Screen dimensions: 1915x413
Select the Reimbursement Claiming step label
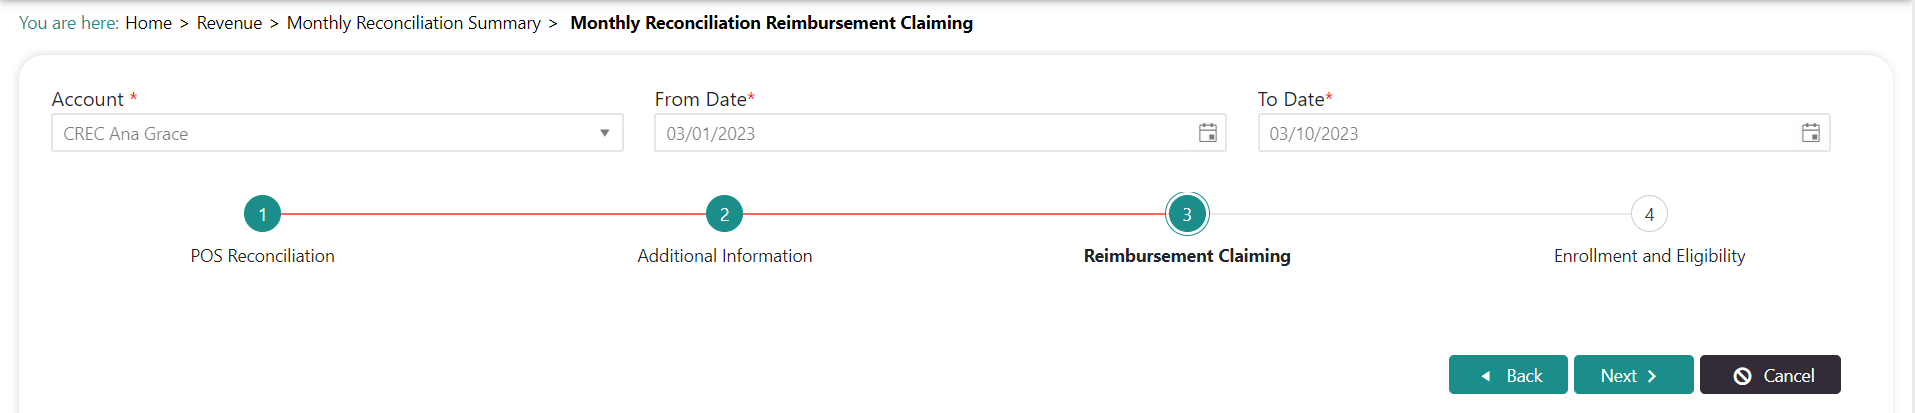pyautogui.click(x=1187, y=256)
